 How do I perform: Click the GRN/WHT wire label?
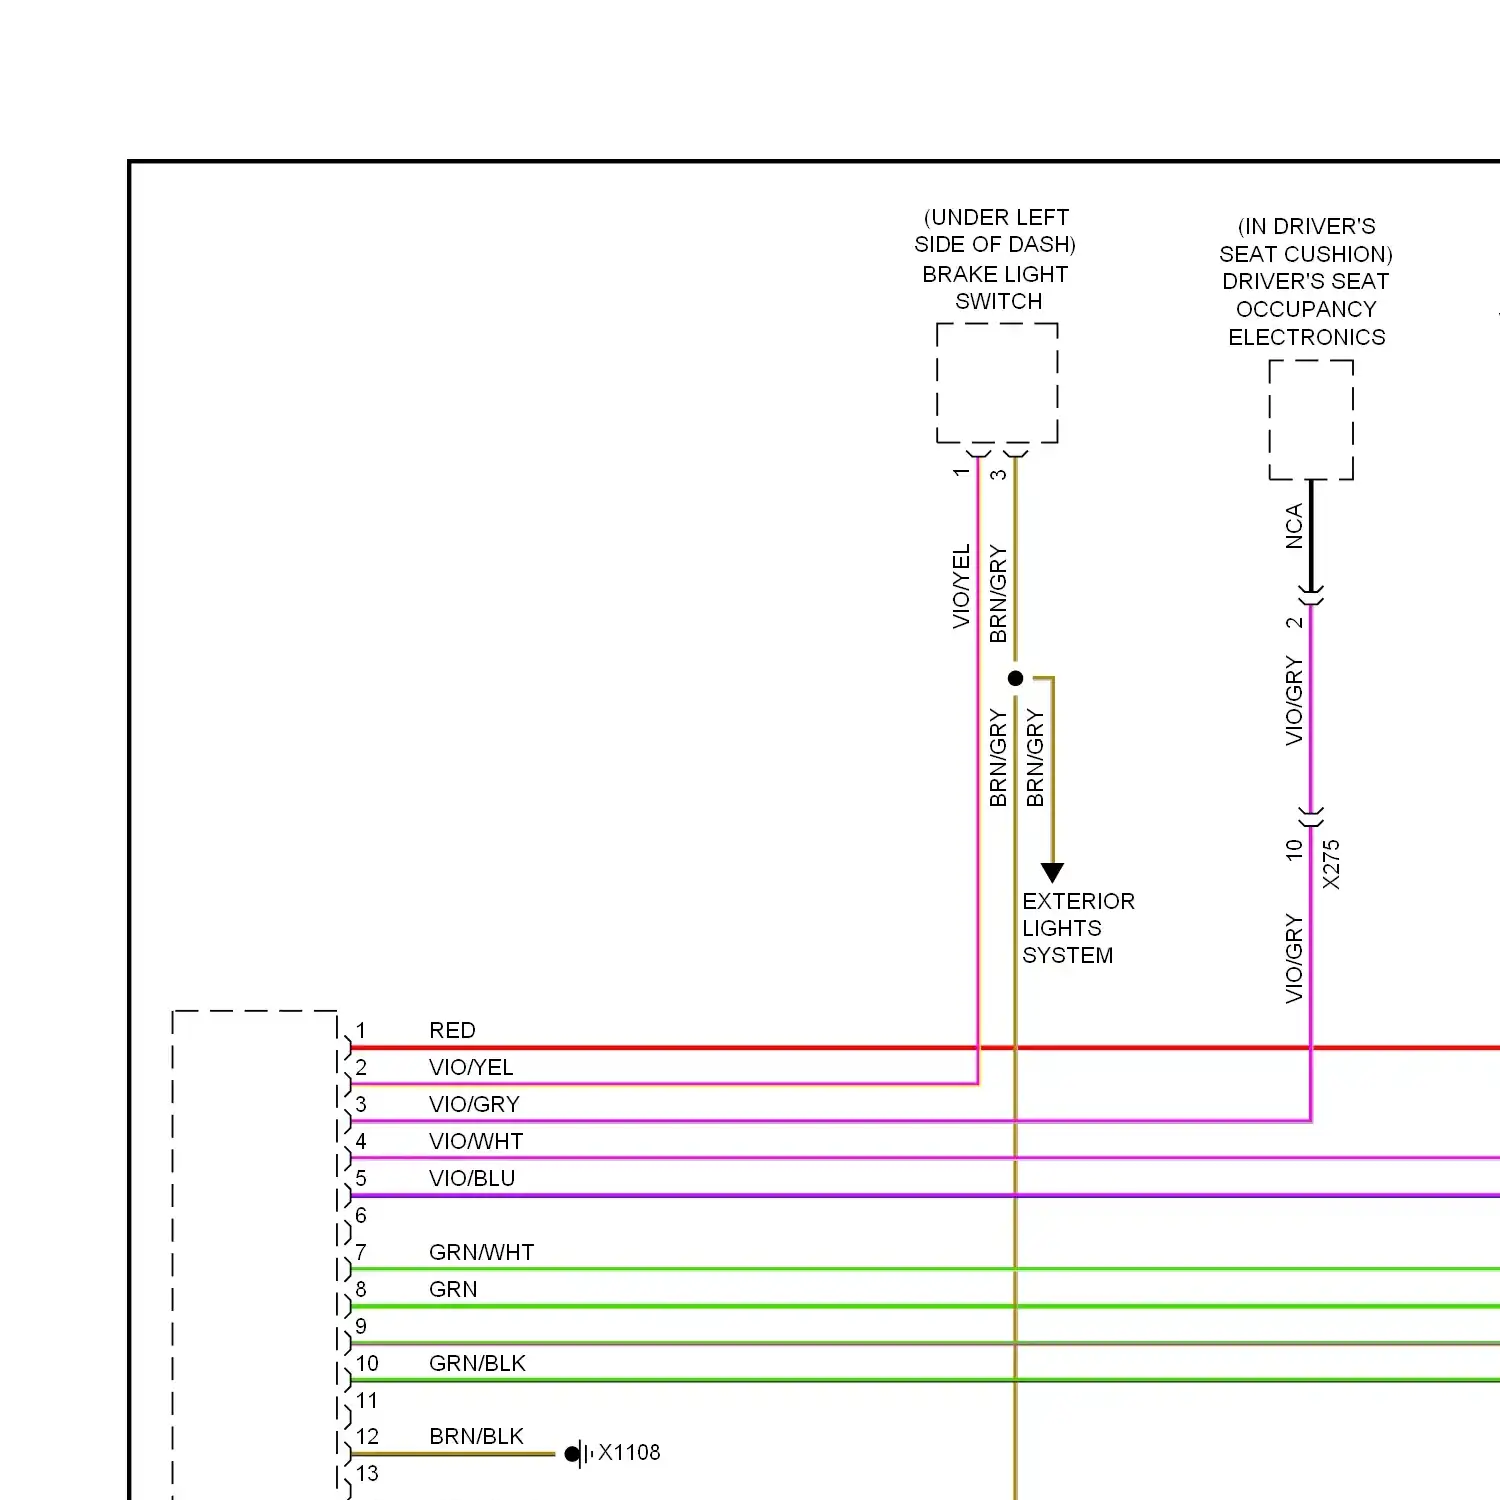tap(481, 1252)
